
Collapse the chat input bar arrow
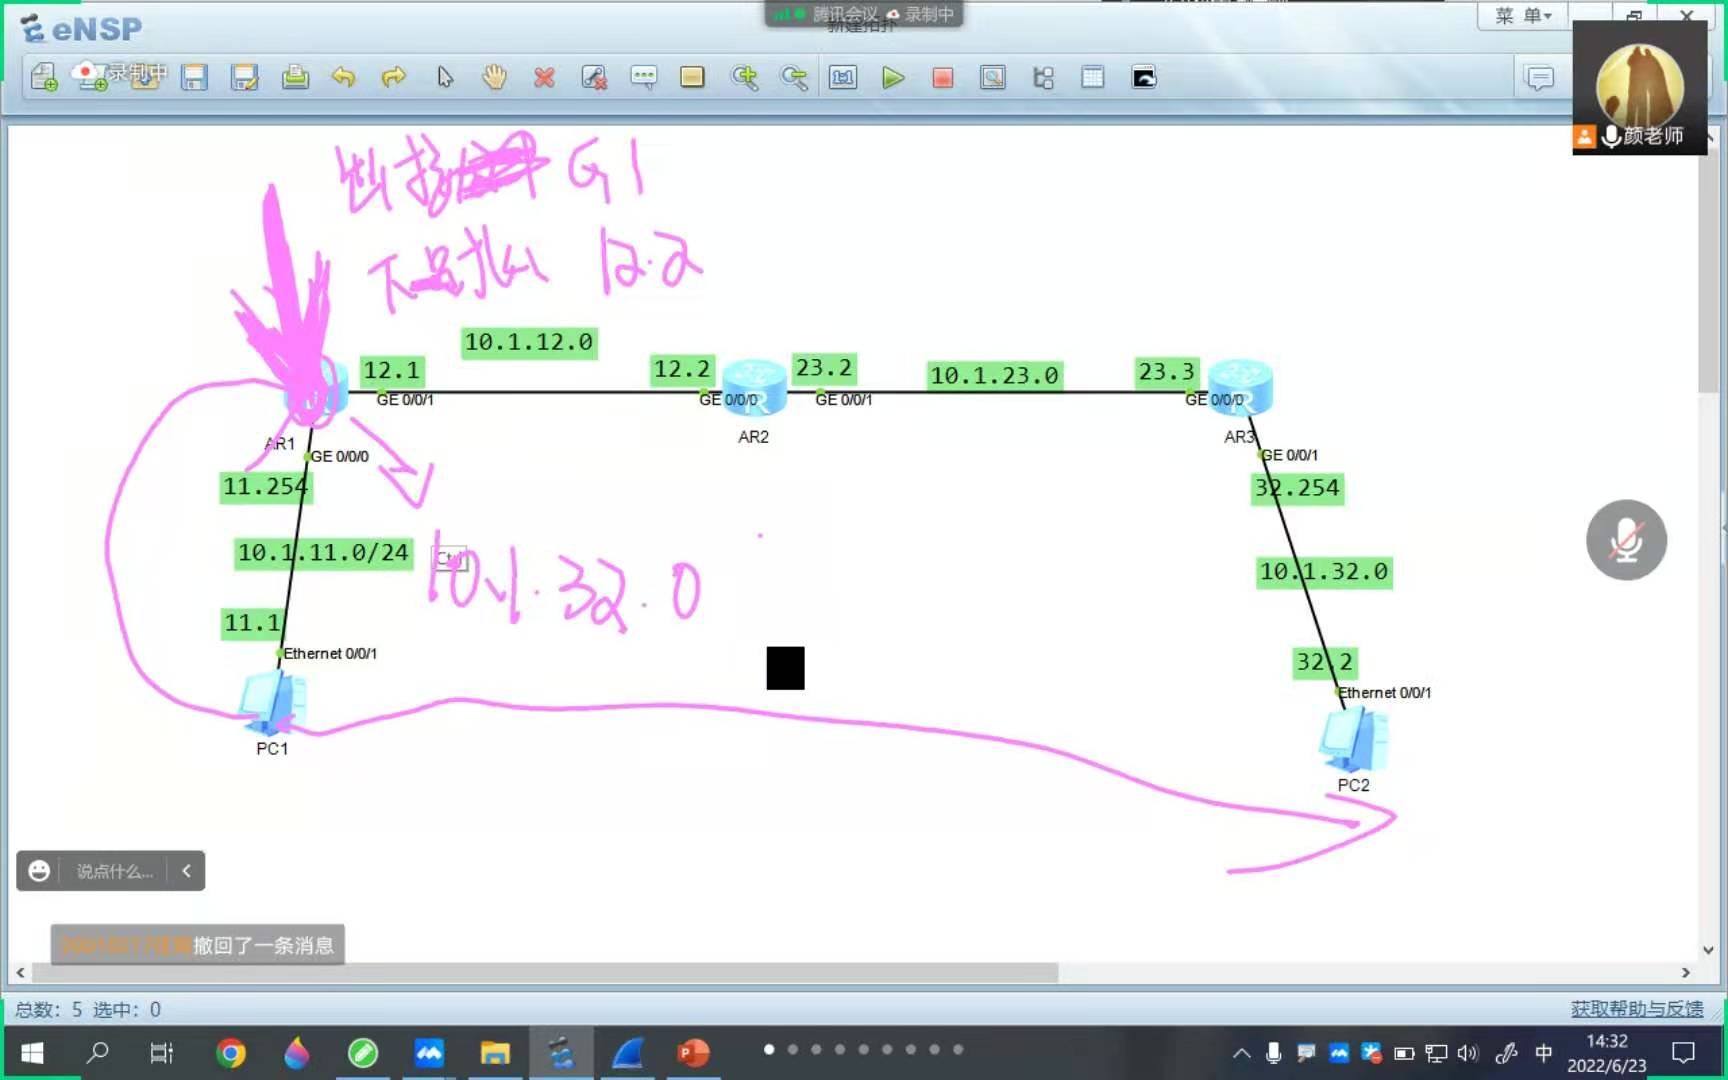point(187,871)
